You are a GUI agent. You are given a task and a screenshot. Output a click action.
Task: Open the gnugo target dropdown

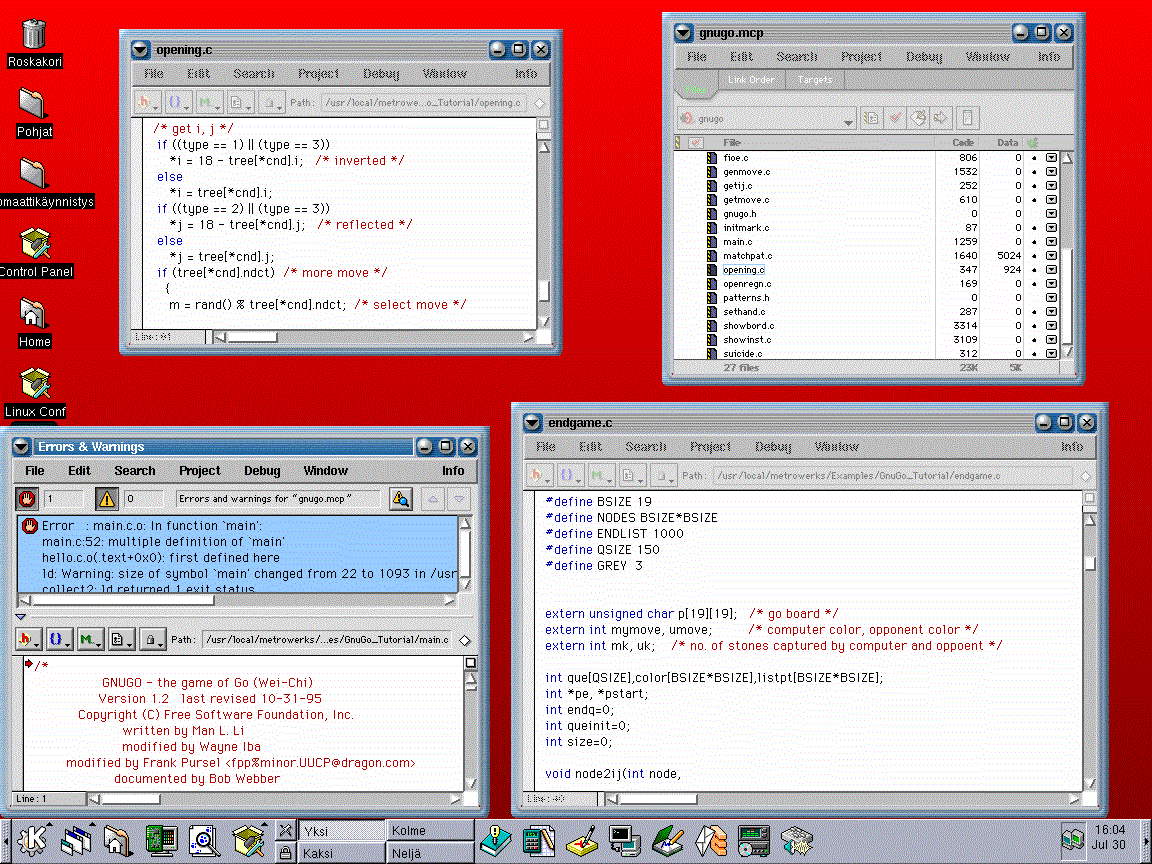(x=767, y=119)
